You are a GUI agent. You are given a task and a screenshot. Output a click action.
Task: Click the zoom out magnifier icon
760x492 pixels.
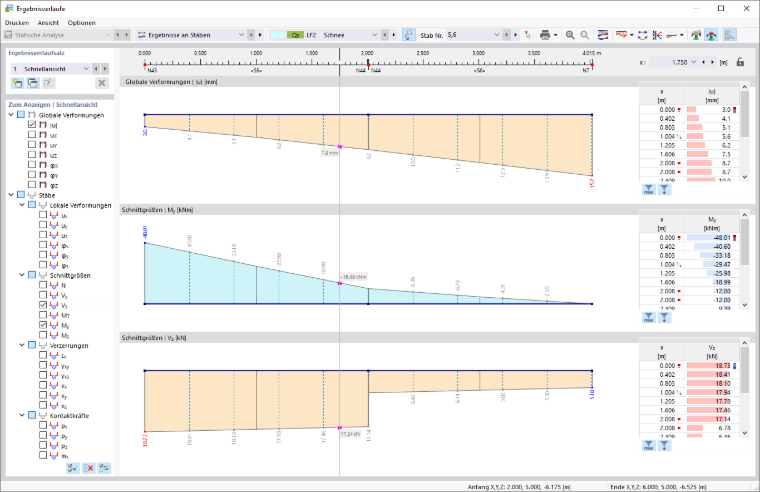(x=585, y=35)
